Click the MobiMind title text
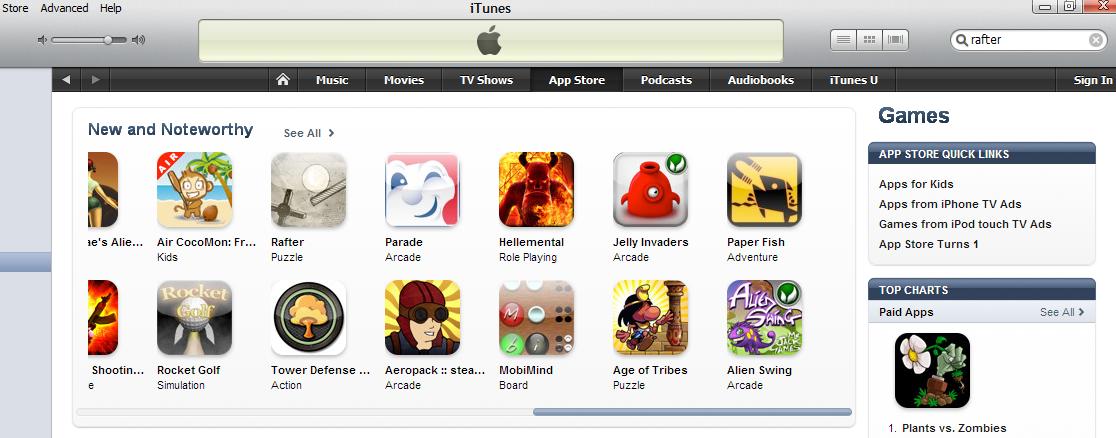This screenshot has width=1116, height=438. 525,370
